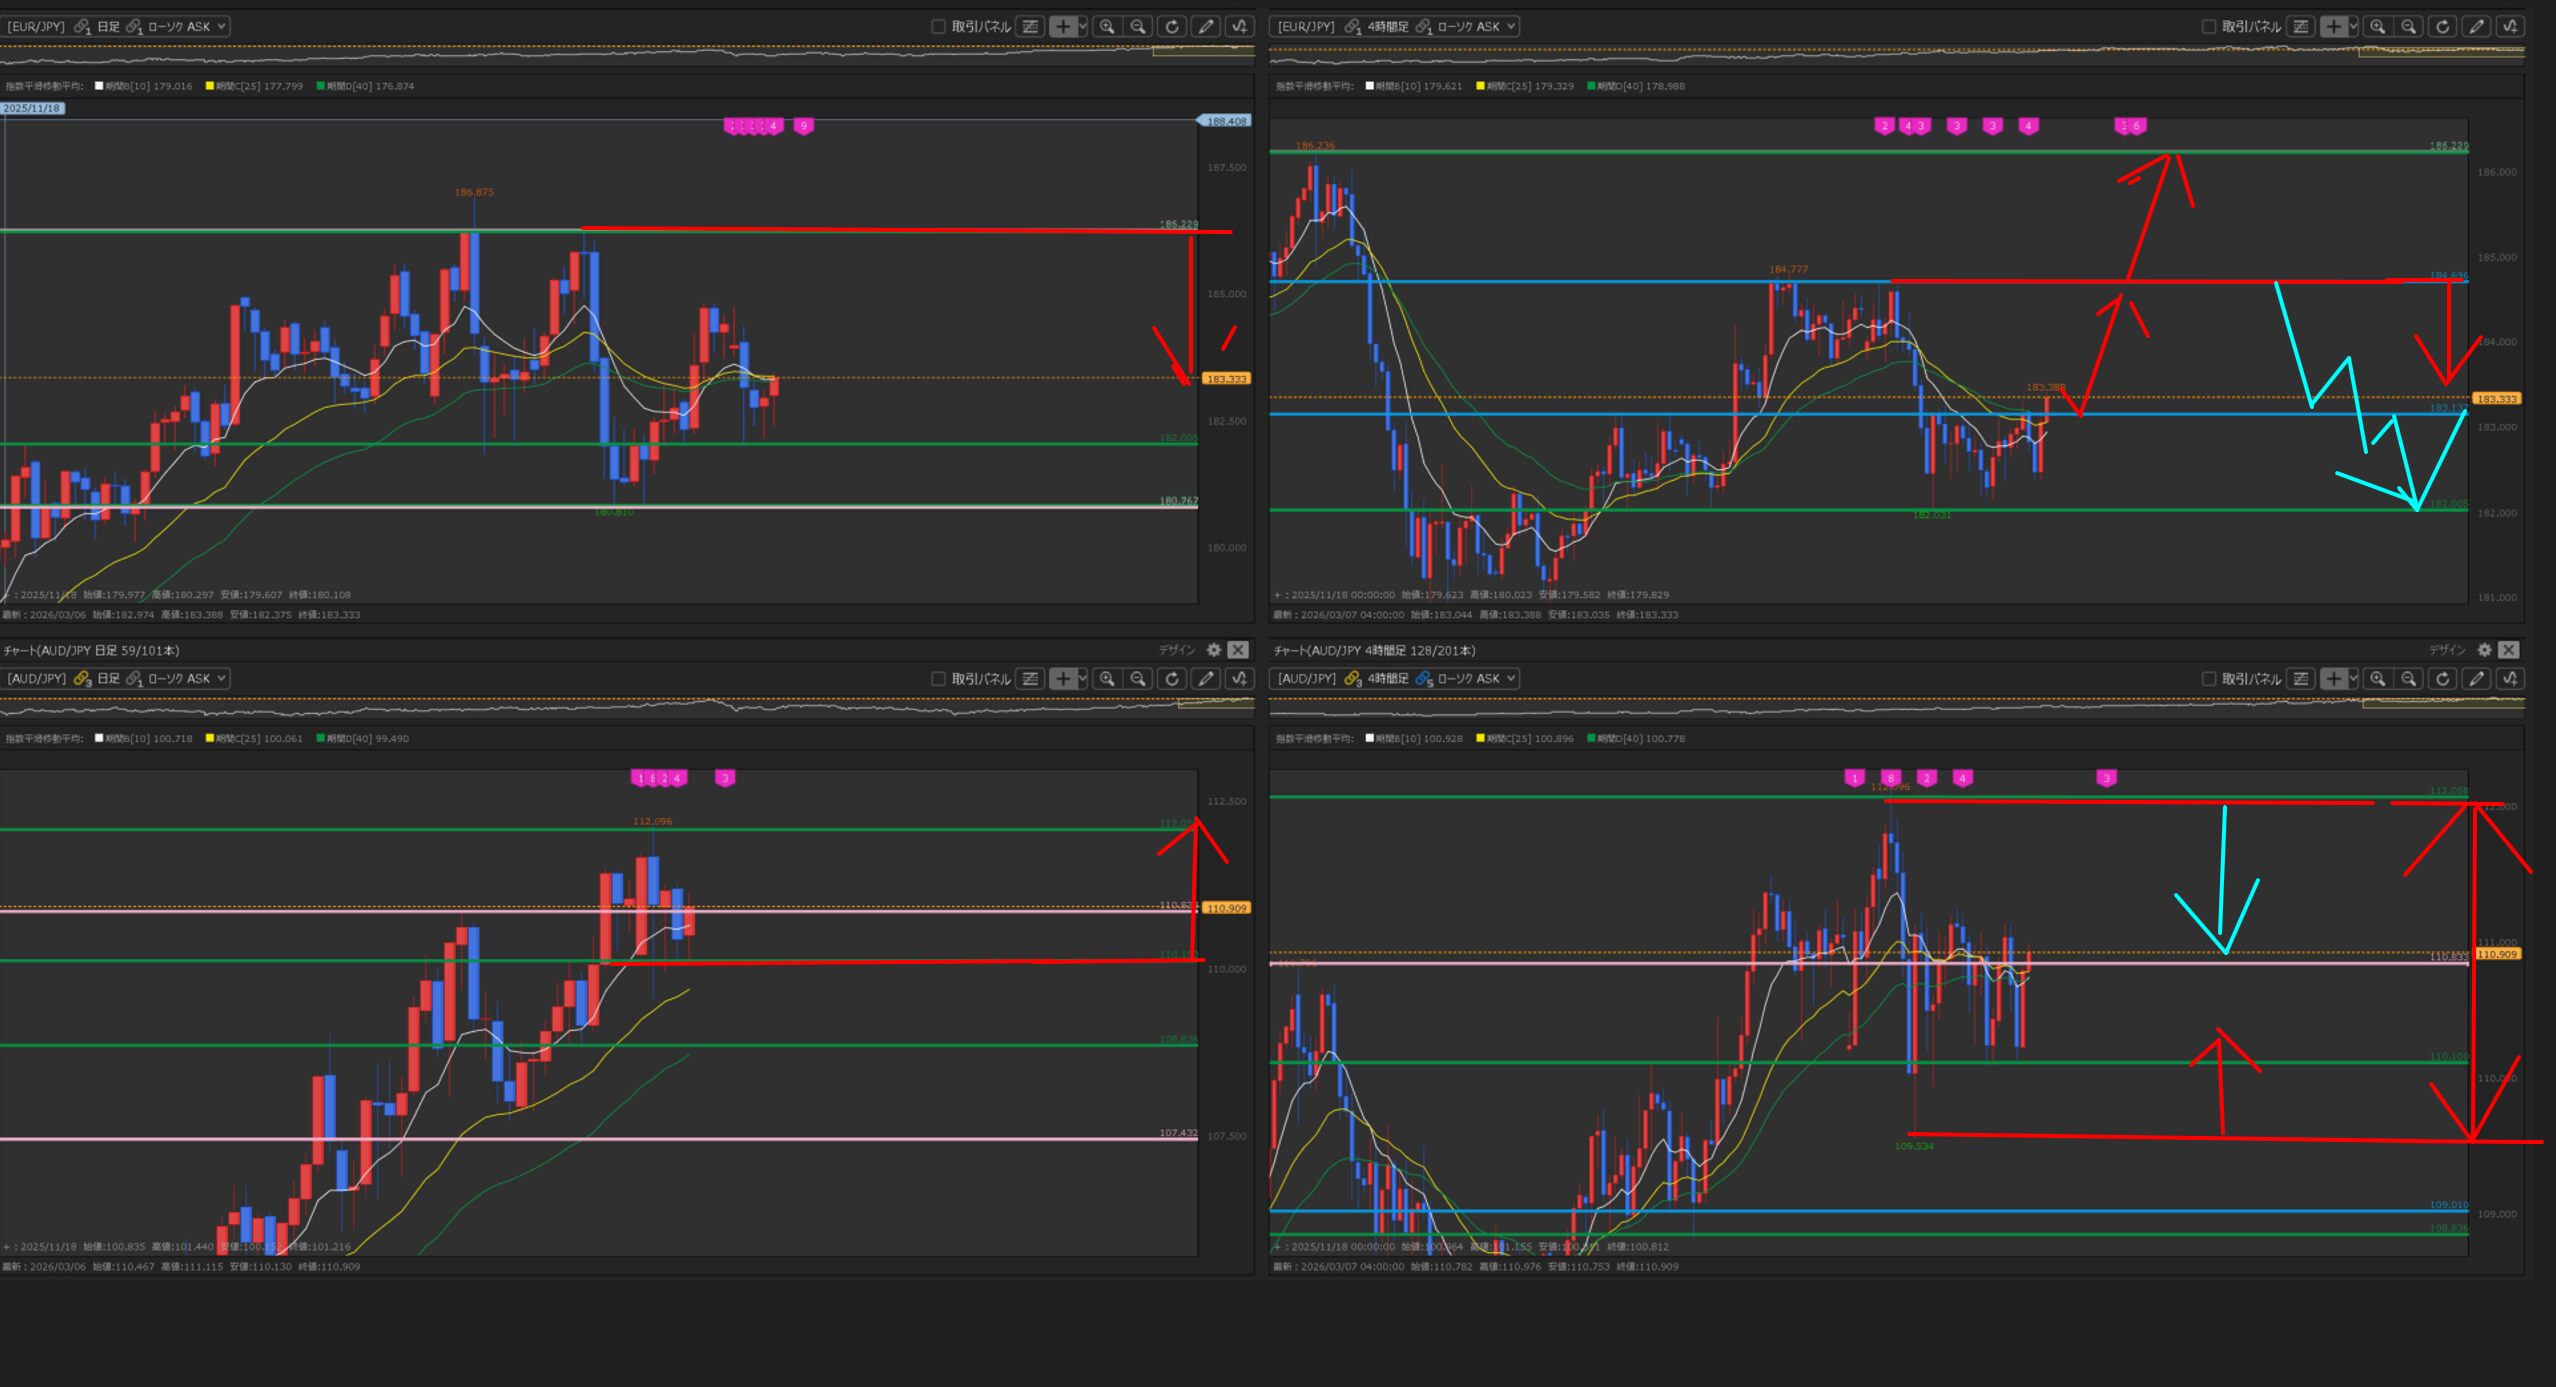This screenshot has height=1387, width=2556.
Task: Enable 取引パネル checkbox on EUR/JPY daily chart
Action: point(938,27)
